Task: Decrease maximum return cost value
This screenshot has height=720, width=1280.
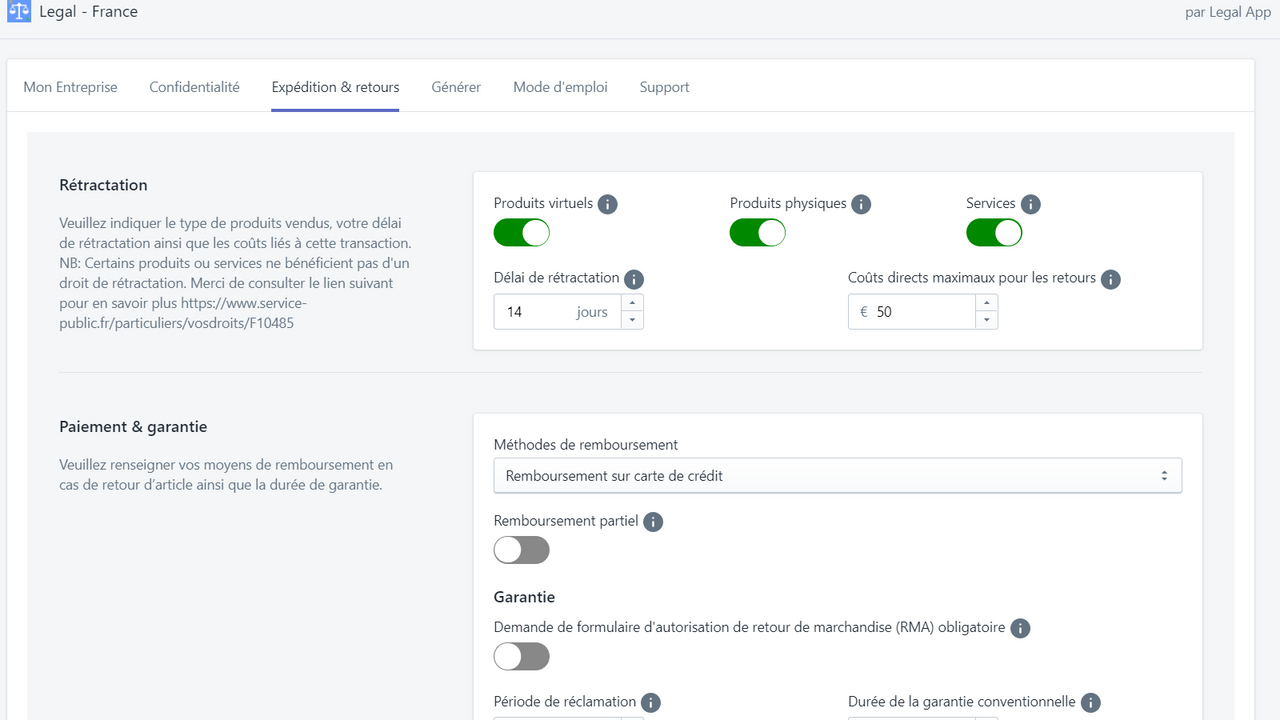Action: (x=987, y=321)
